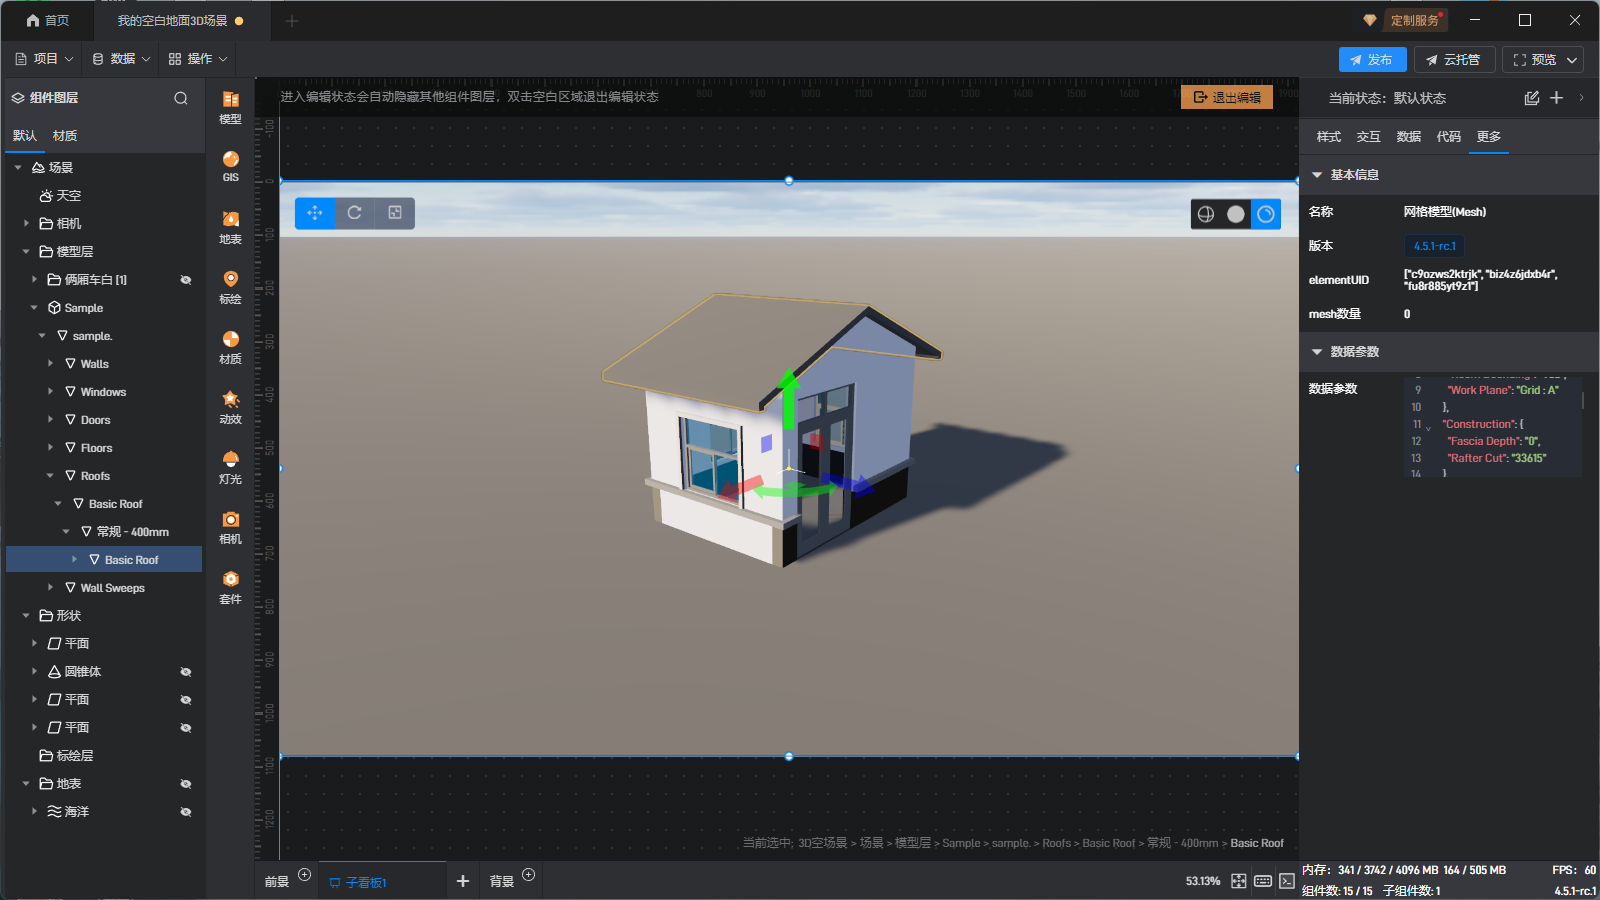Toggle the highlighted blue render mode
This screenshot has width=1600, height=900.
click(x=1266, y=214)
